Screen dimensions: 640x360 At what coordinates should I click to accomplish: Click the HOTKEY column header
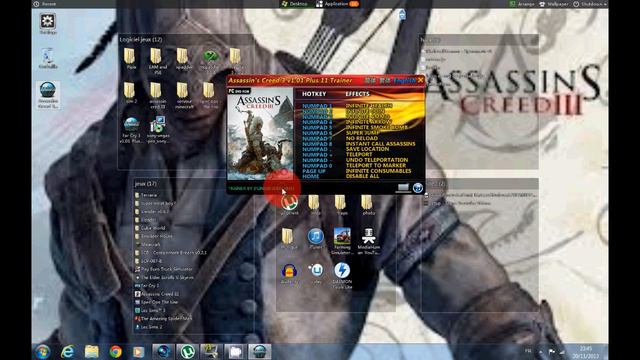pos(314,94)
